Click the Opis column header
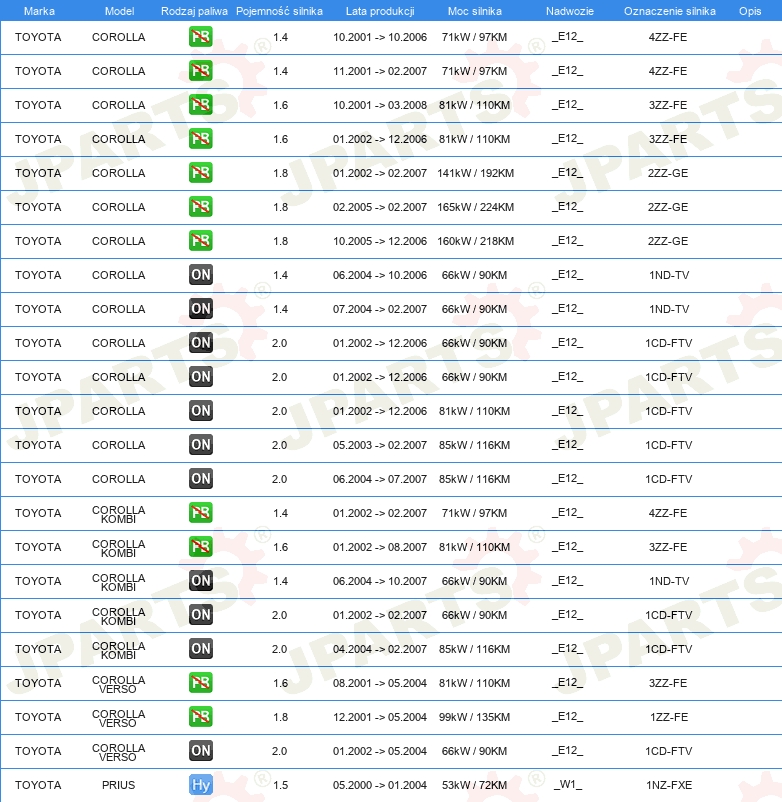This screenshot has width=782, height=802. (749, 11)
